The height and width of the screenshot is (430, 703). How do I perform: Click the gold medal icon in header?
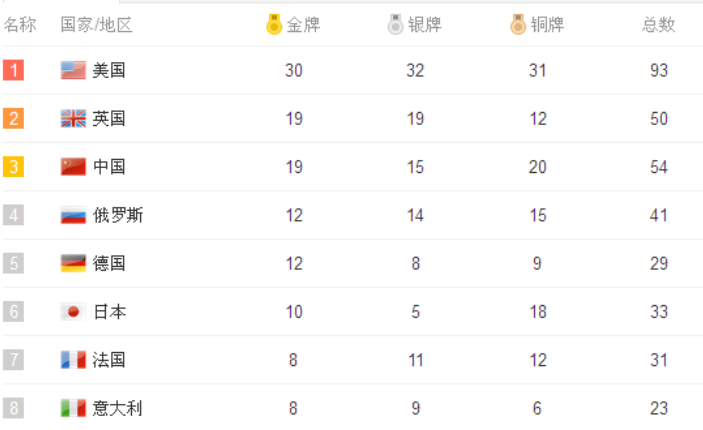(274, 25)
